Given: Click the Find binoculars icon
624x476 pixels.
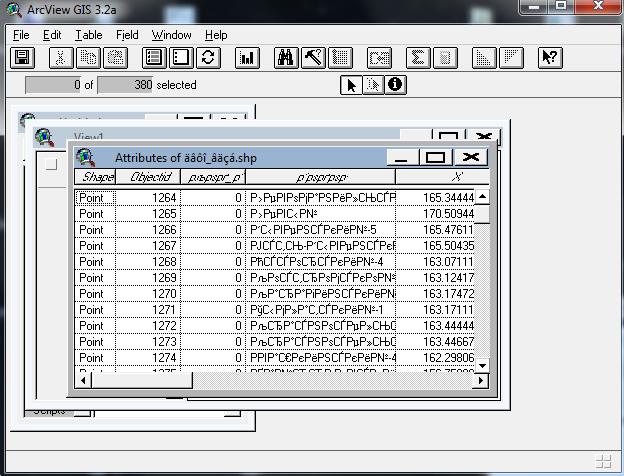Looking at the screenshot, I should click(x=286, y=58).
